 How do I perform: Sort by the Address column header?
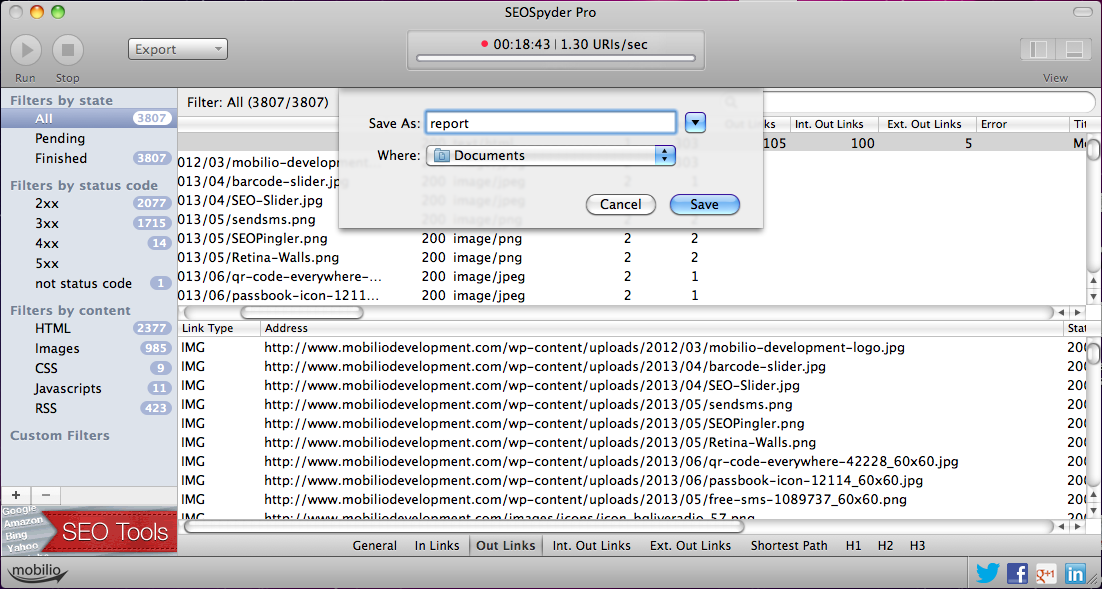[x=662, y=328]
